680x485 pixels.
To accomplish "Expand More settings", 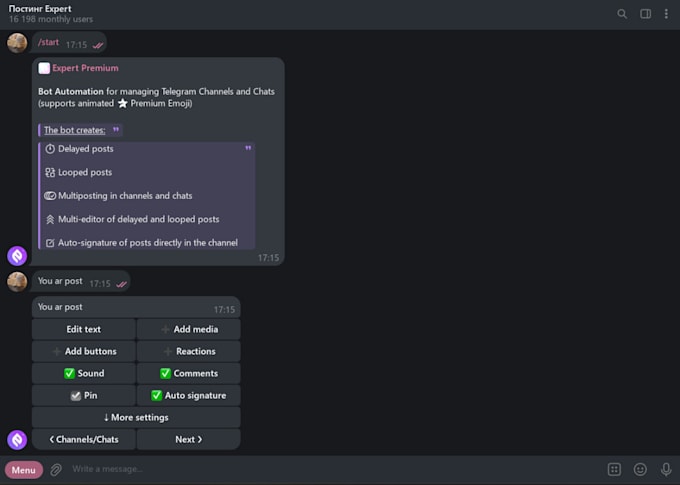I will click(x=136, y=417).
